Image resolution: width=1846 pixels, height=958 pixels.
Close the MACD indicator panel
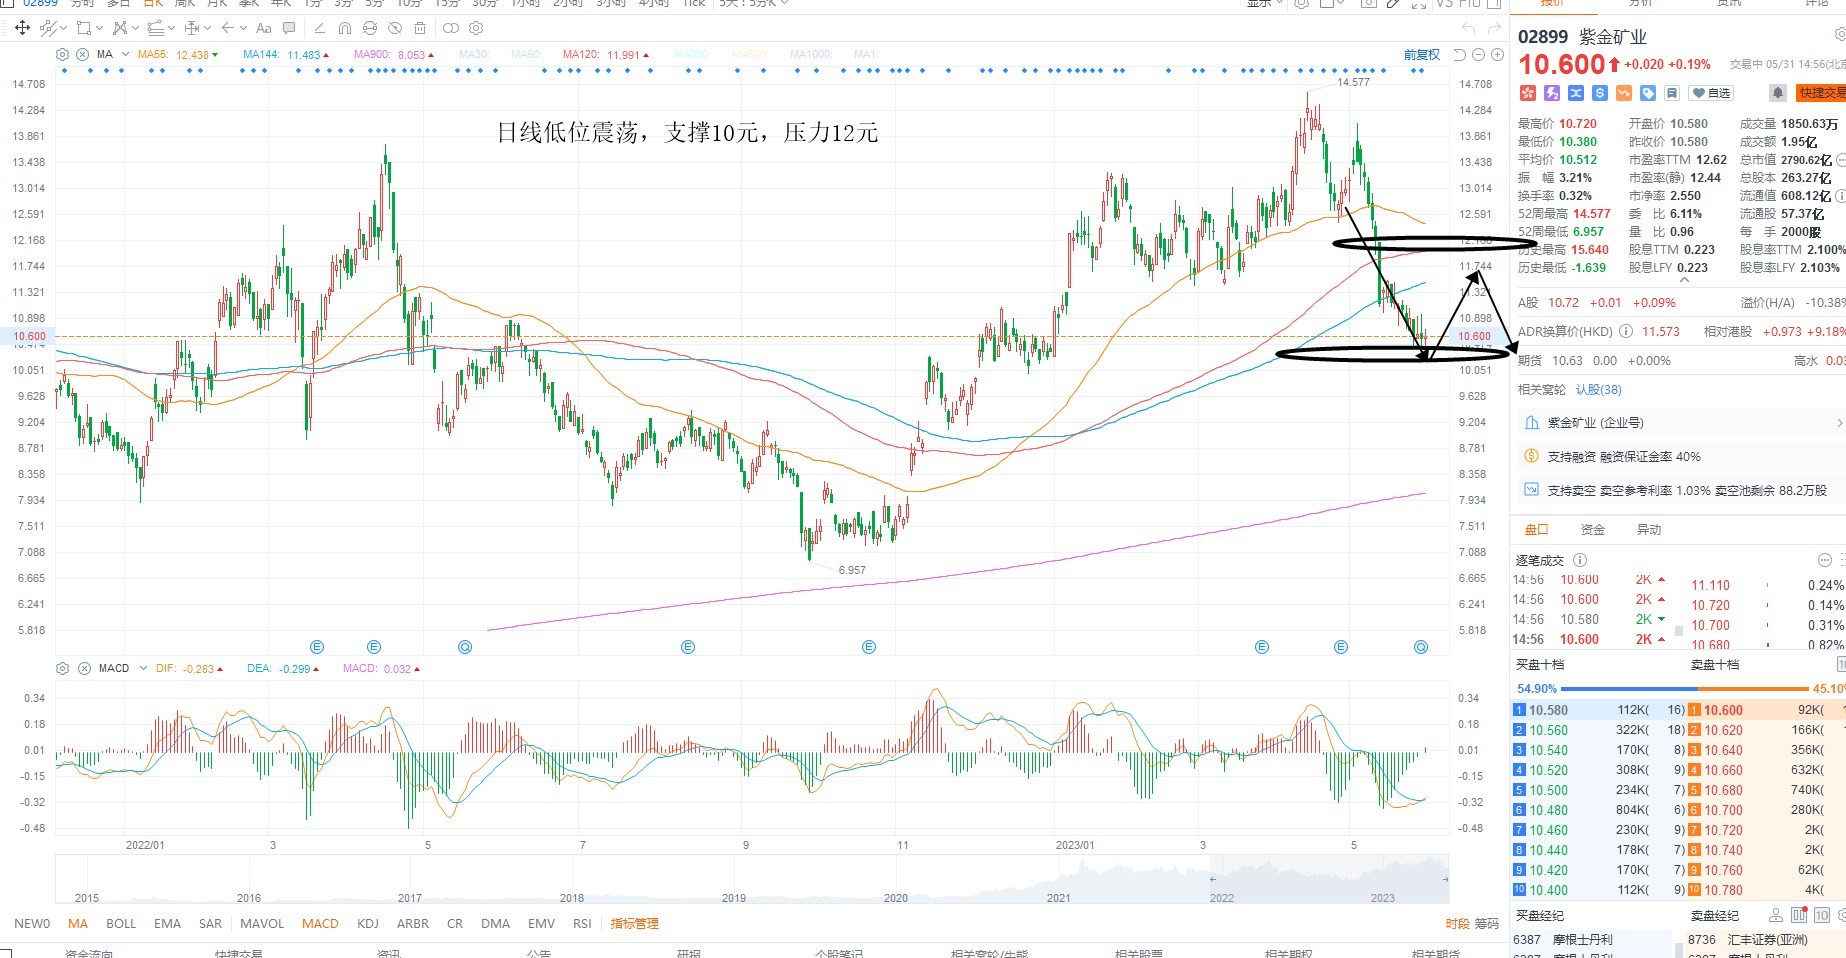tap(84, 668)
